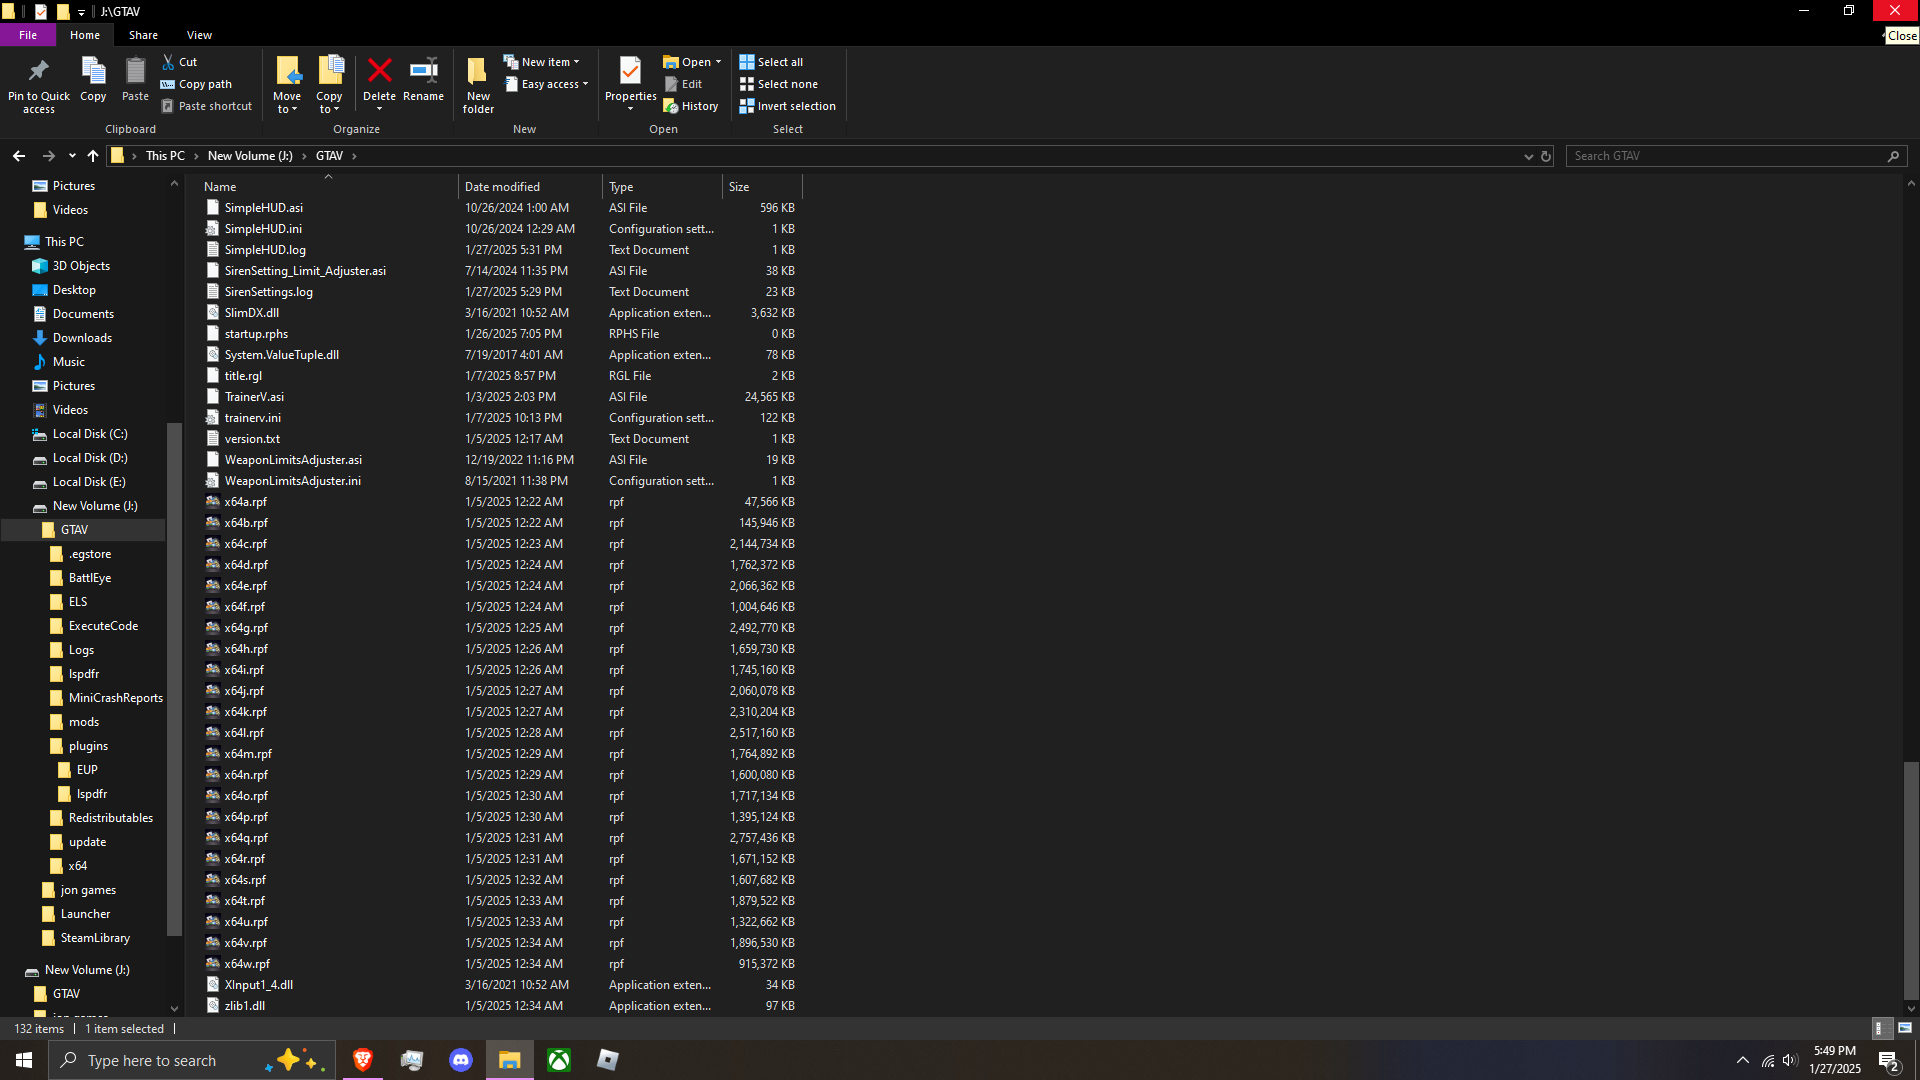1920x1080 pixels.
Task: Click the Delete icon in ribbon
Action: coord(379,72)
